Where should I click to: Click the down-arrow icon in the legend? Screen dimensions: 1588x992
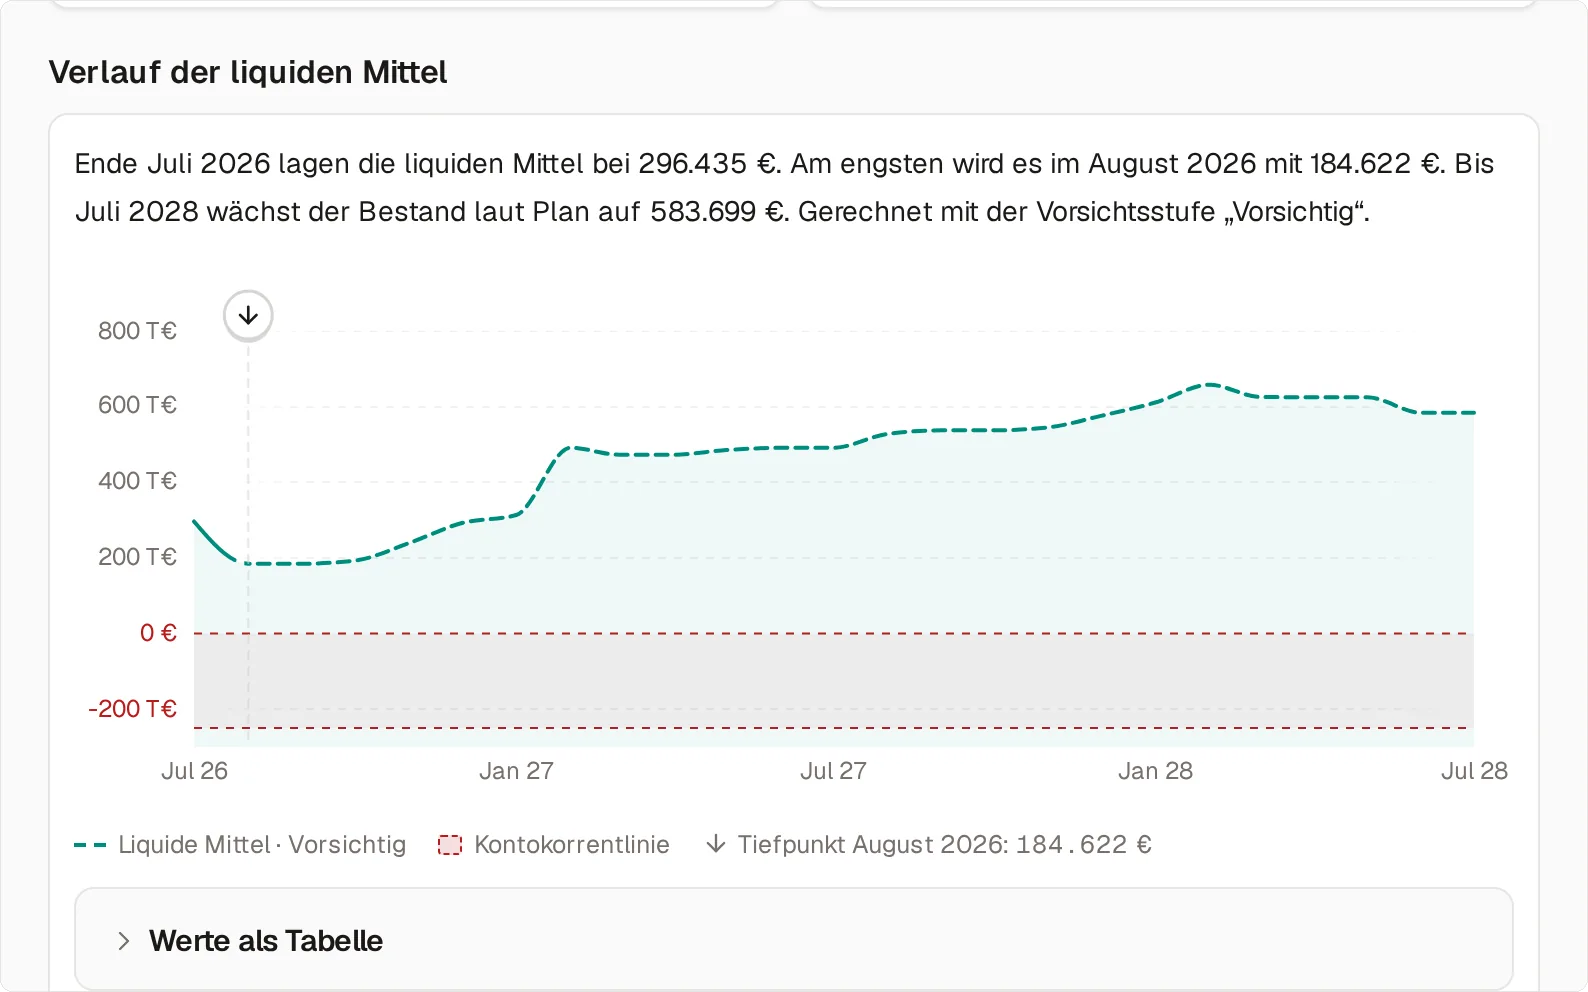pyautogui.click(x=716, y=845)
